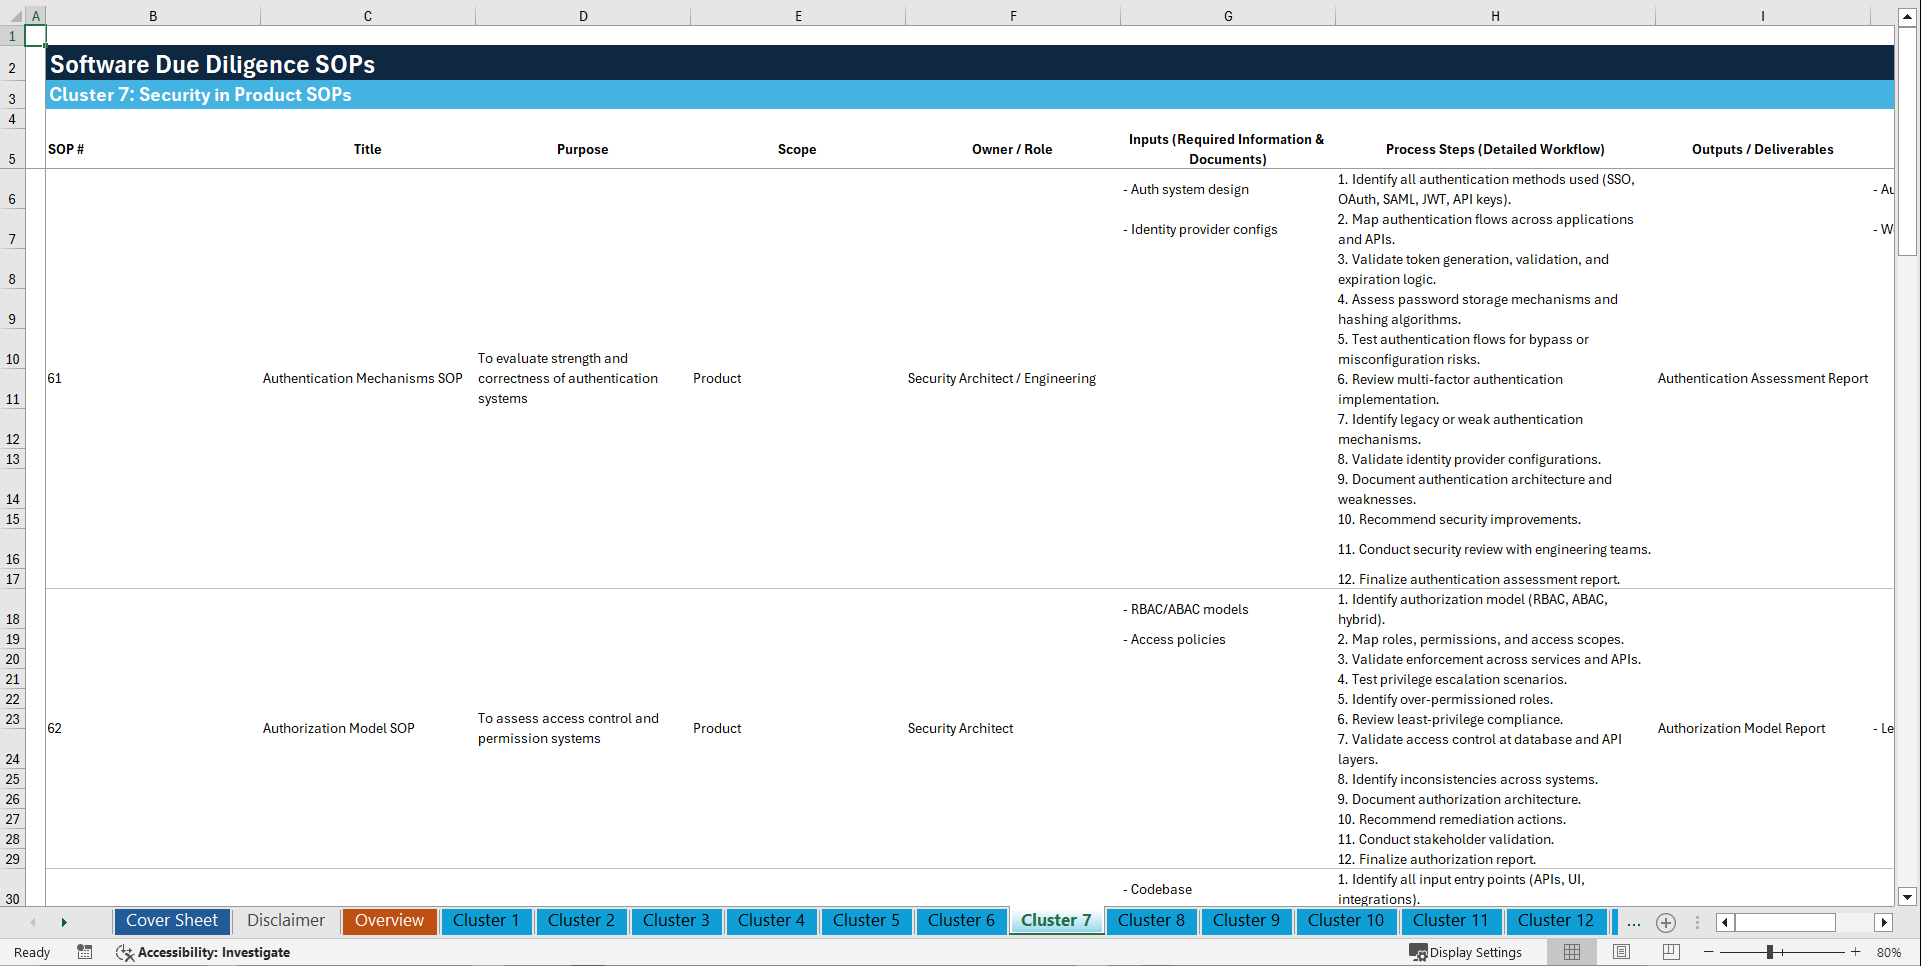Image resolution: width=1921 pixels, height=966 pixels.
Task: Click the next sheet navigation arrow
Action: tap(64, 921)
